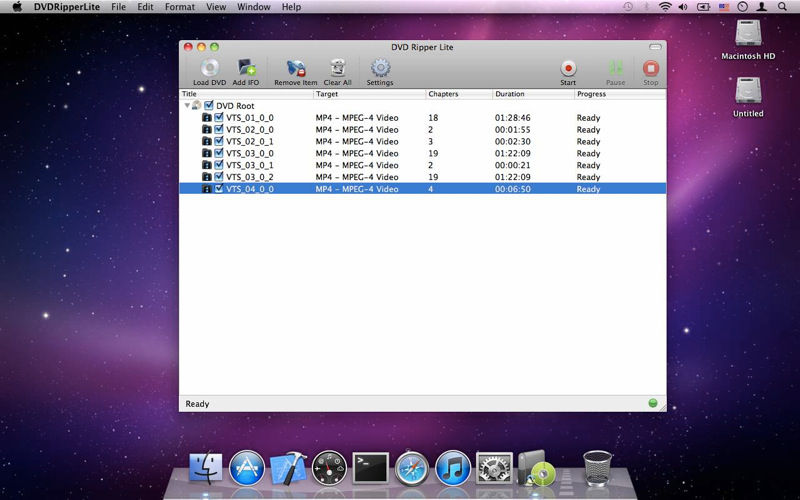Open the Format menu
The width and height of the screenshot is (800, 500).
tap(180, 7)
